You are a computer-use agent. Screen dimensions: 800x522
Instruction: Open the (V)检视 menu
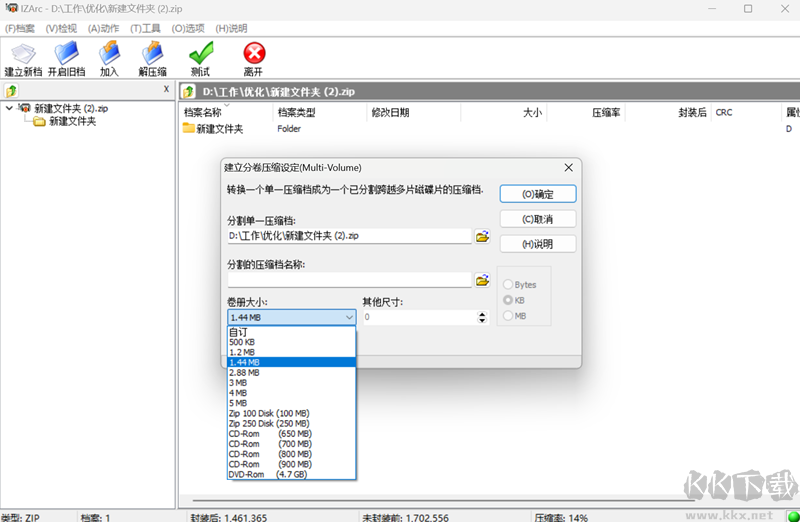[61, 29]
